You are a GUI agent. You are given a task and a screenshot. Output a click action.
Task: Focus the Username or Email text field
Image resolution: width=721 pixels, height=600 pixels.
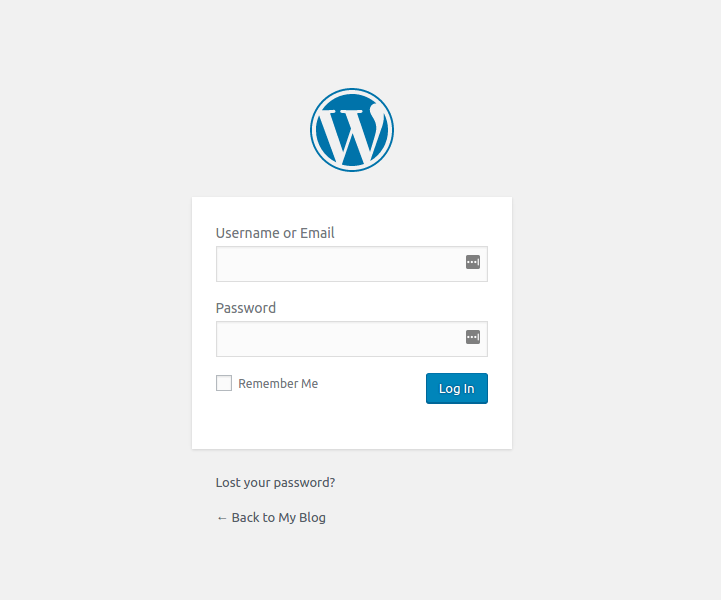point(338,264)
